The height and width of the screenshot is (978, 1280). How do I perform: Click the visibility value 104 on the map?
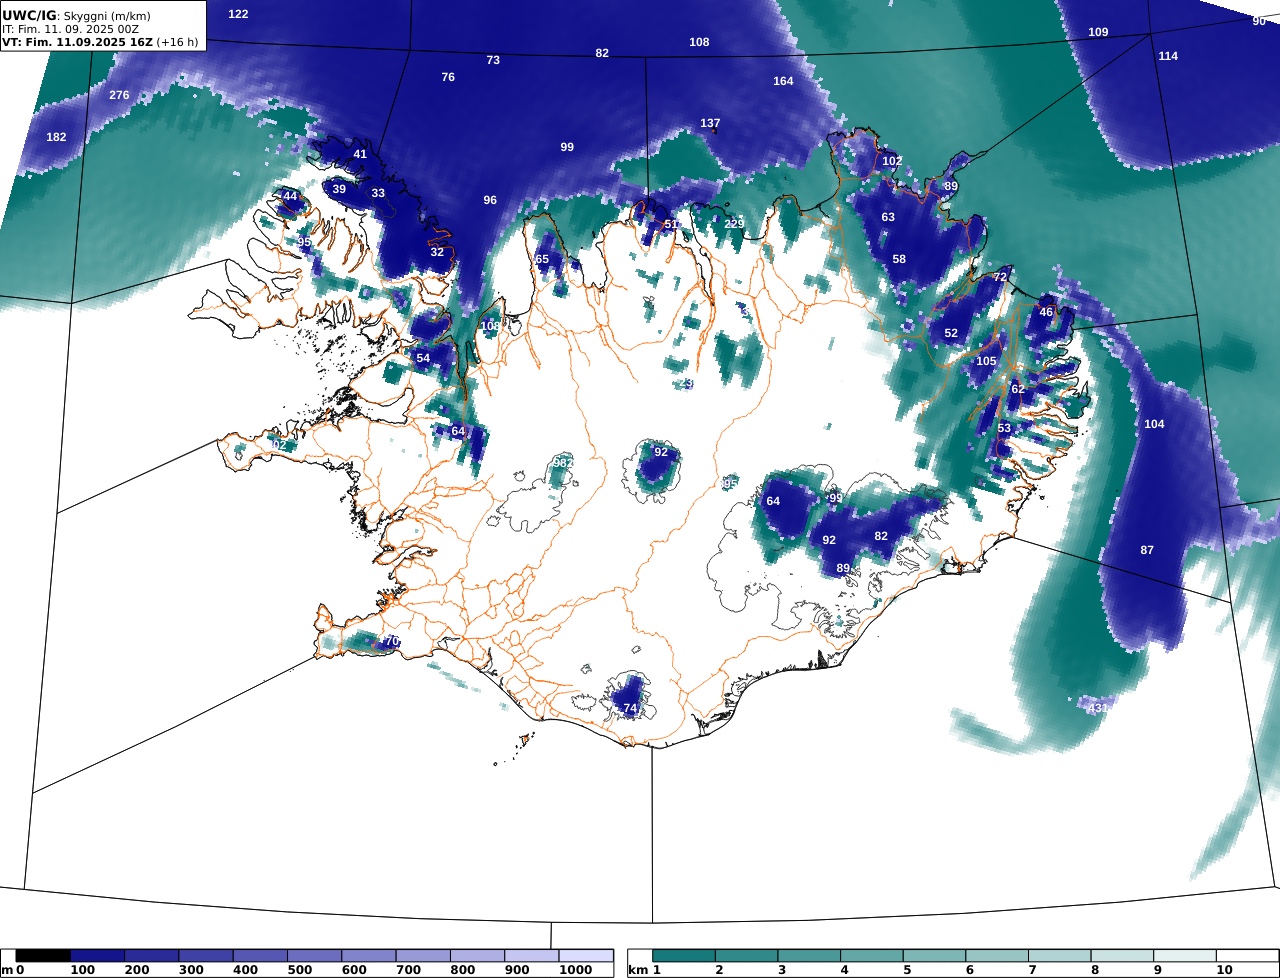1154,424
